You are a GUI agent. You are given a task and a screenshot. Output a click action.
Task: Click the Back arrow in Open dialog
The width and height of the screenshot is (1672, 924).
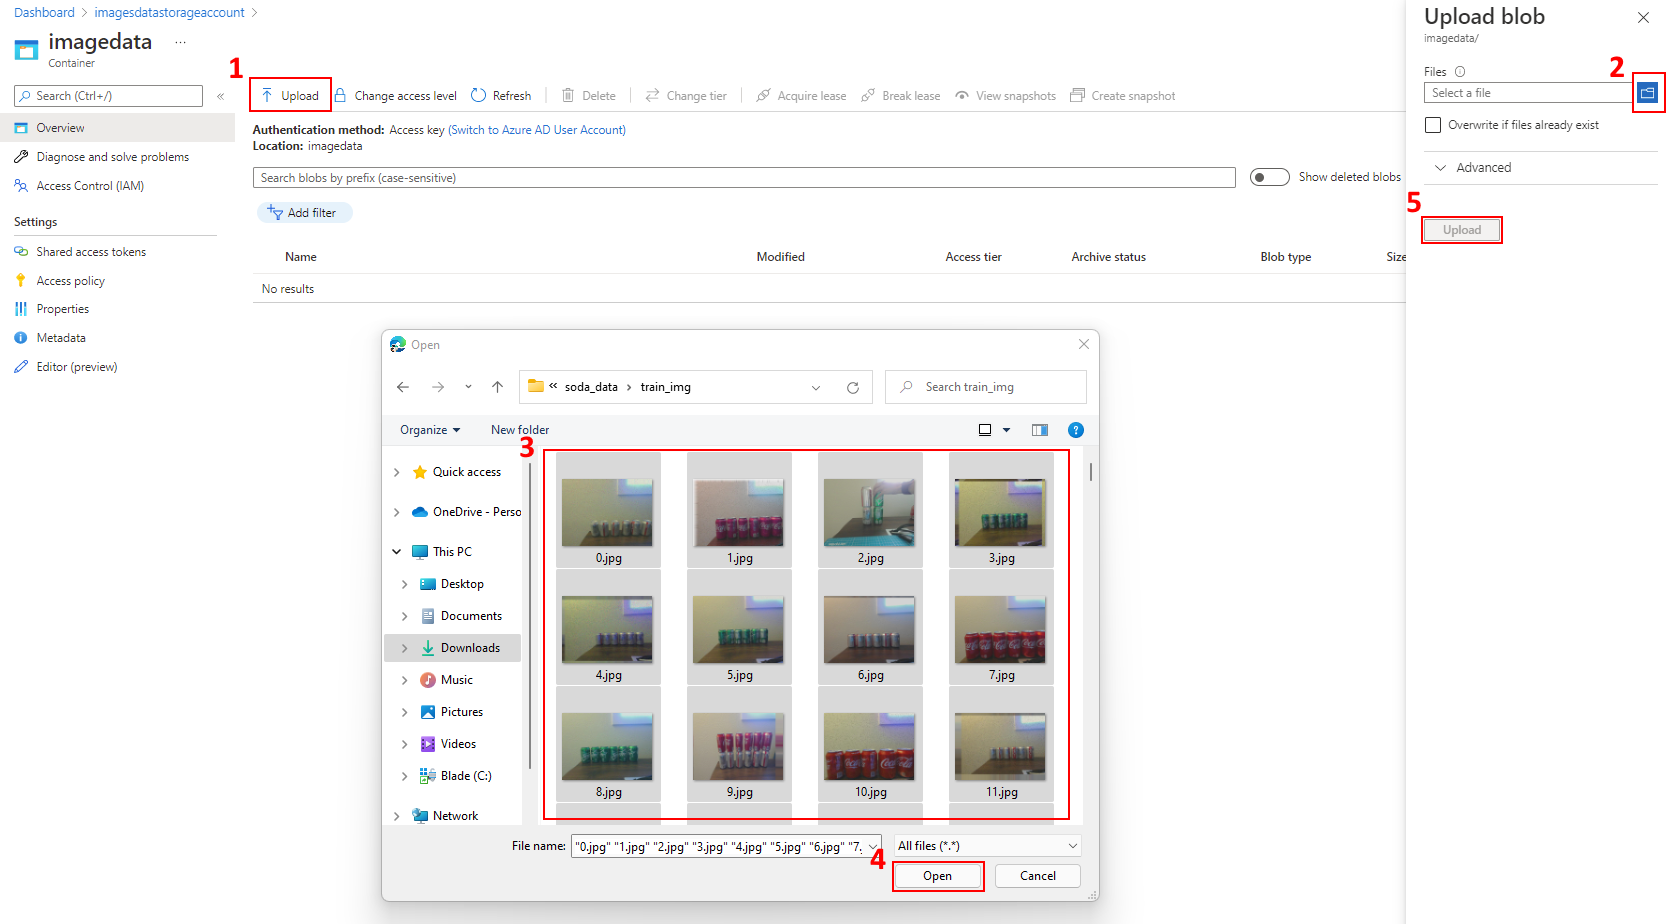point(403,387)
